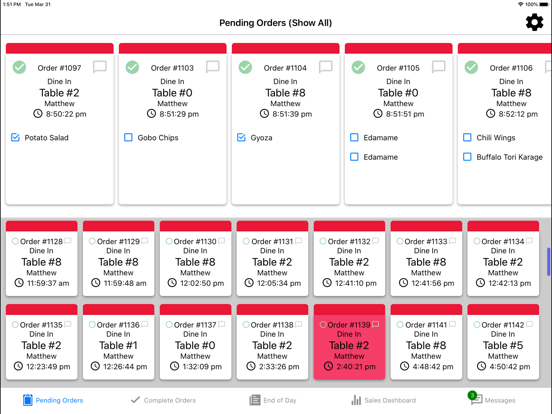Select Order #1135 card
552x414 pixels.
click(42, 342)
